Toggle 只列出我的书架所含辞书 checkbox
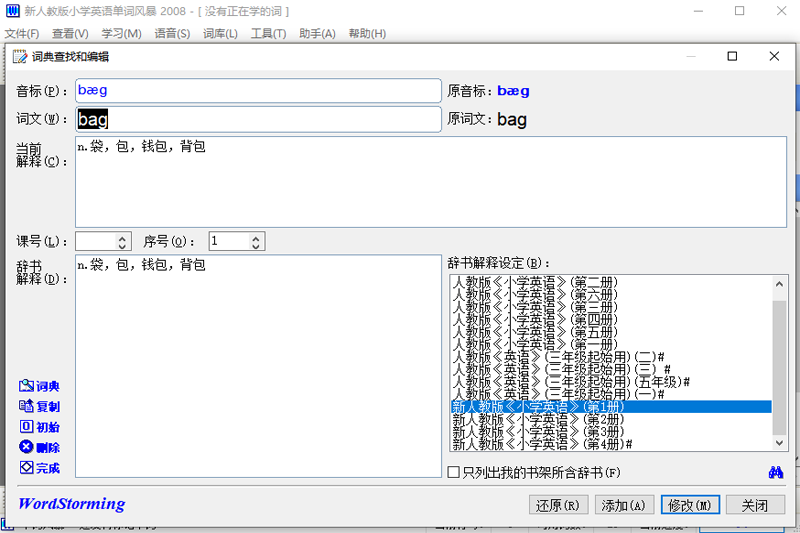The height and width of the screenshot is (533, 800). (x=453, y=472)
